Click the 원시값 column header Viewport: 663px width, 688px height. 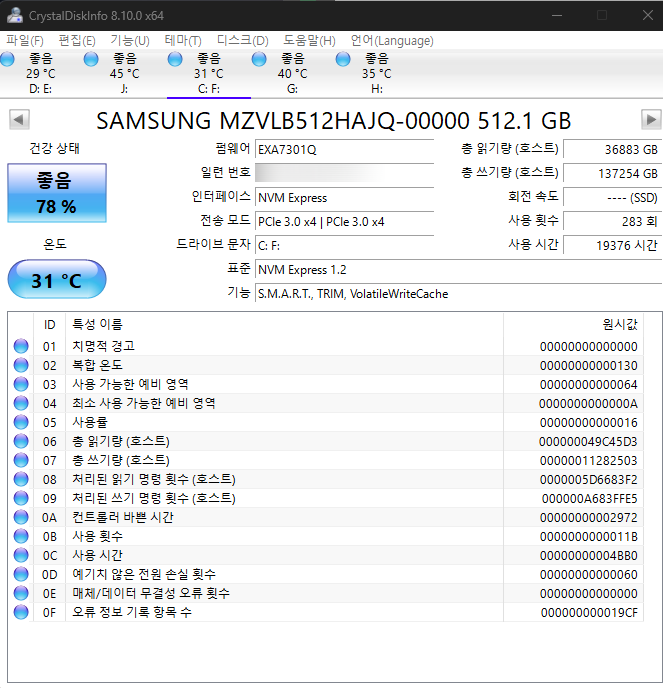tap(573, 325)
